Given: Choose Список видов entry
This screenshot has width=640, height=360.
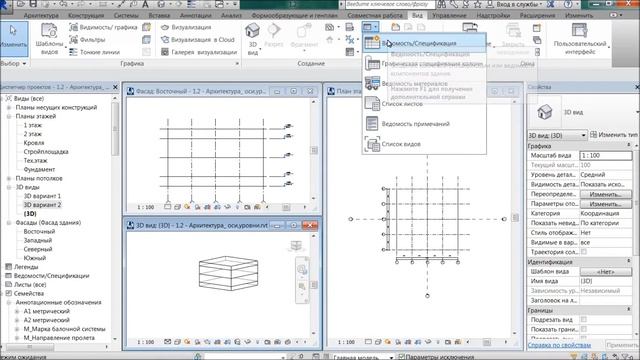Looking at the screenshot, I should pyautogui.click(x=424, y=144).
